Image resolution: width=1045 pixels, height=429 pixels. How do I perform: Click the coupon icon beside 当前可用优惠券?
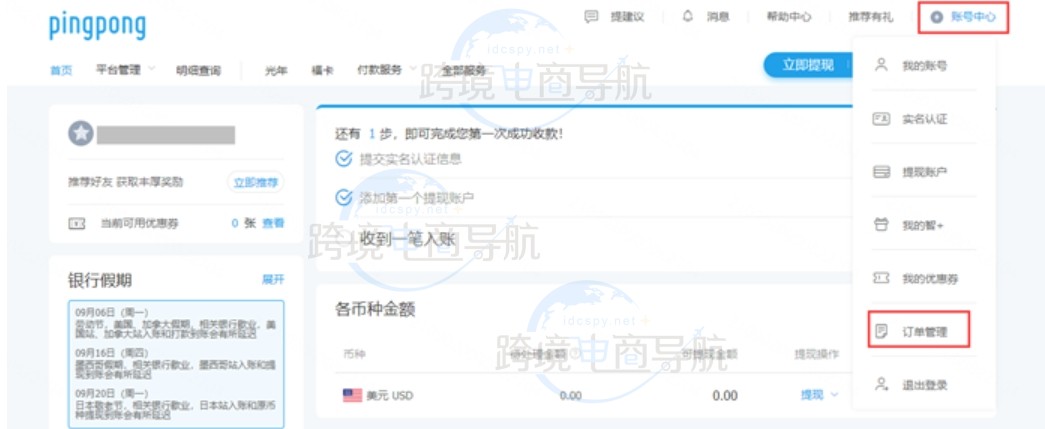click(x=77, y=224)
